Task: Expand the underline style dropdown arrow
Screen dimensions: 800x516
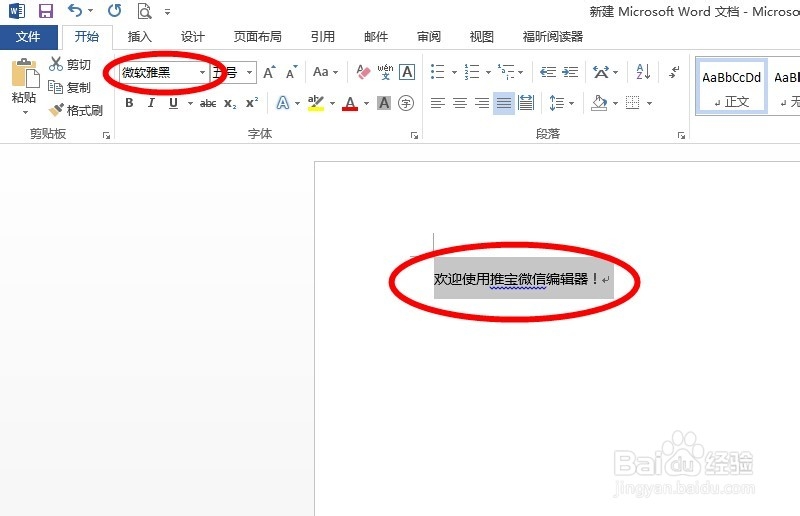Action: click(x=190, y=104)
